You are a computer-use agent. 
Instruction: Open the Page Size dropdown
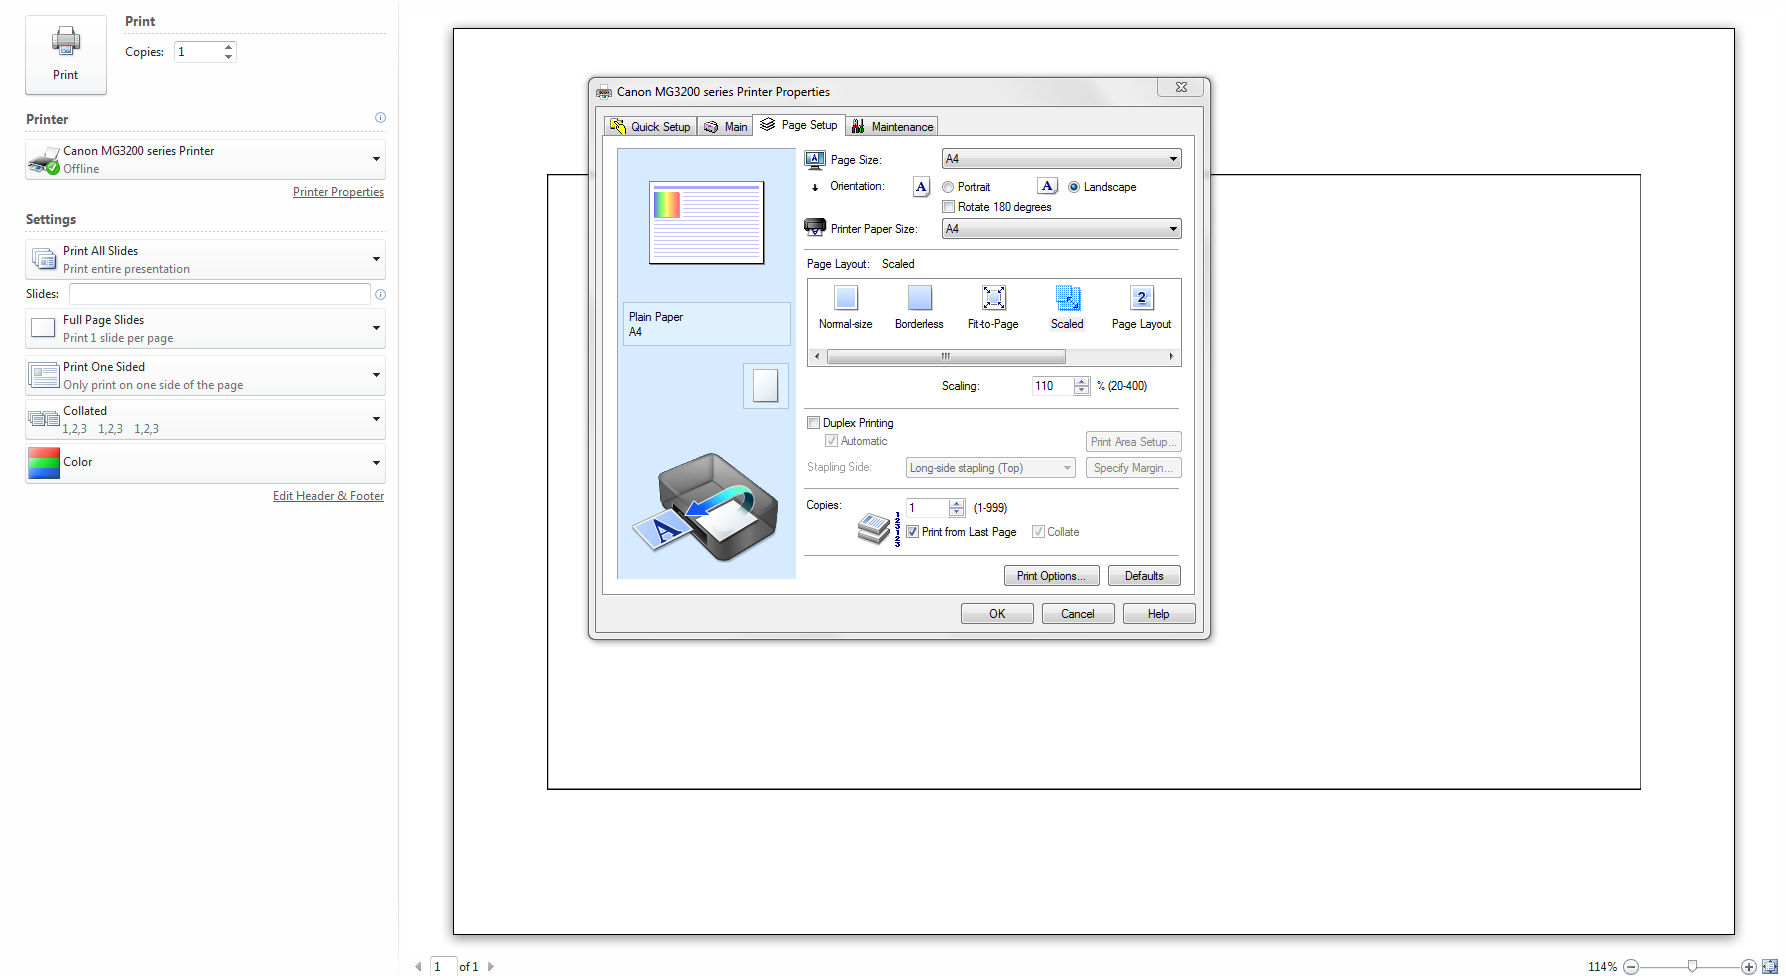tap(1061, 159)
